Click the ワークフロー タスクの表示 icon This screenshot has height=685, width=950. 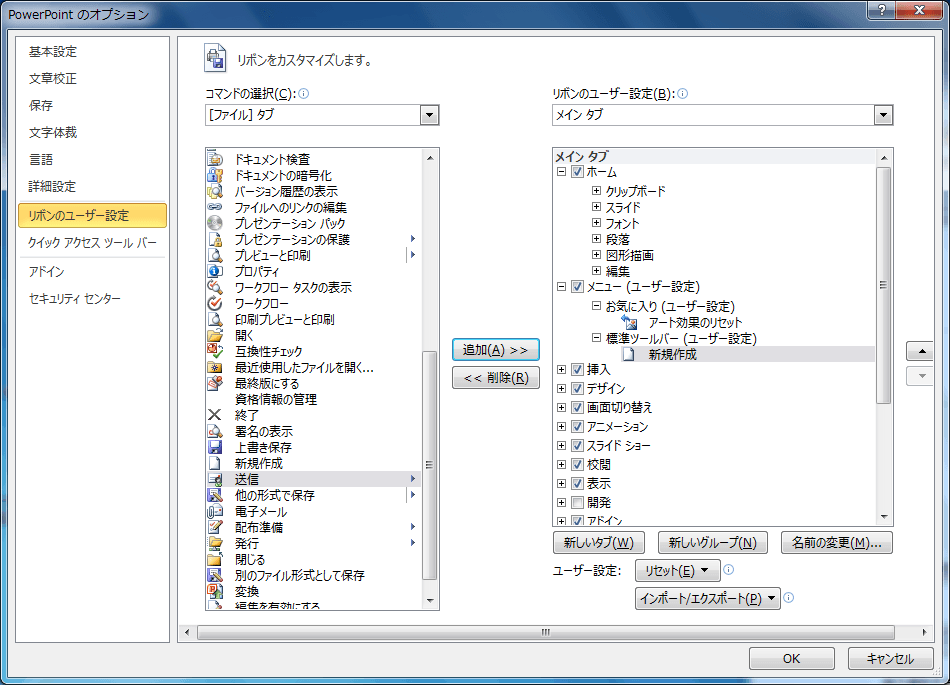coord(215,287)
